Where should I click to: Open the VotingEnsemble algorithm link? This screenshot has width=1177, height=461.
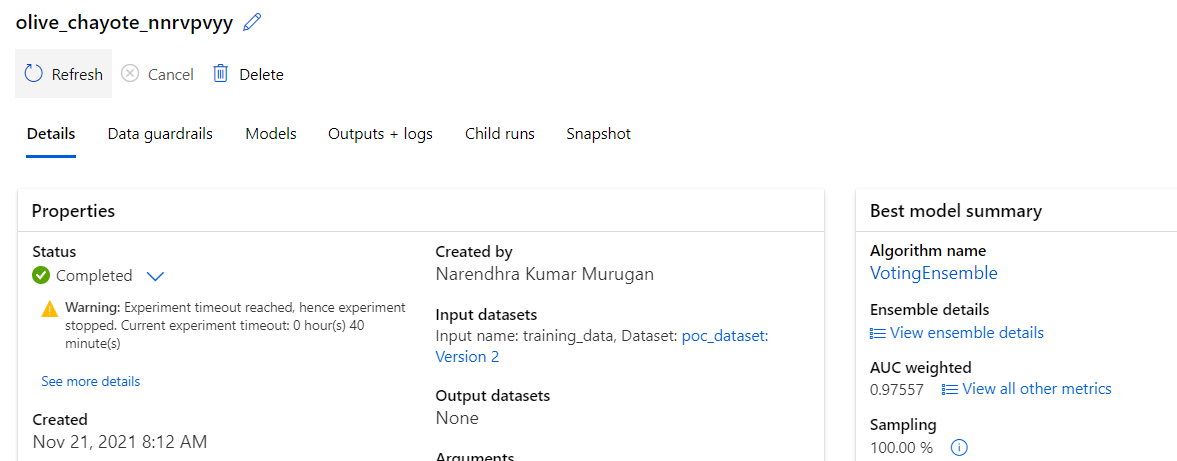(934, 273)
